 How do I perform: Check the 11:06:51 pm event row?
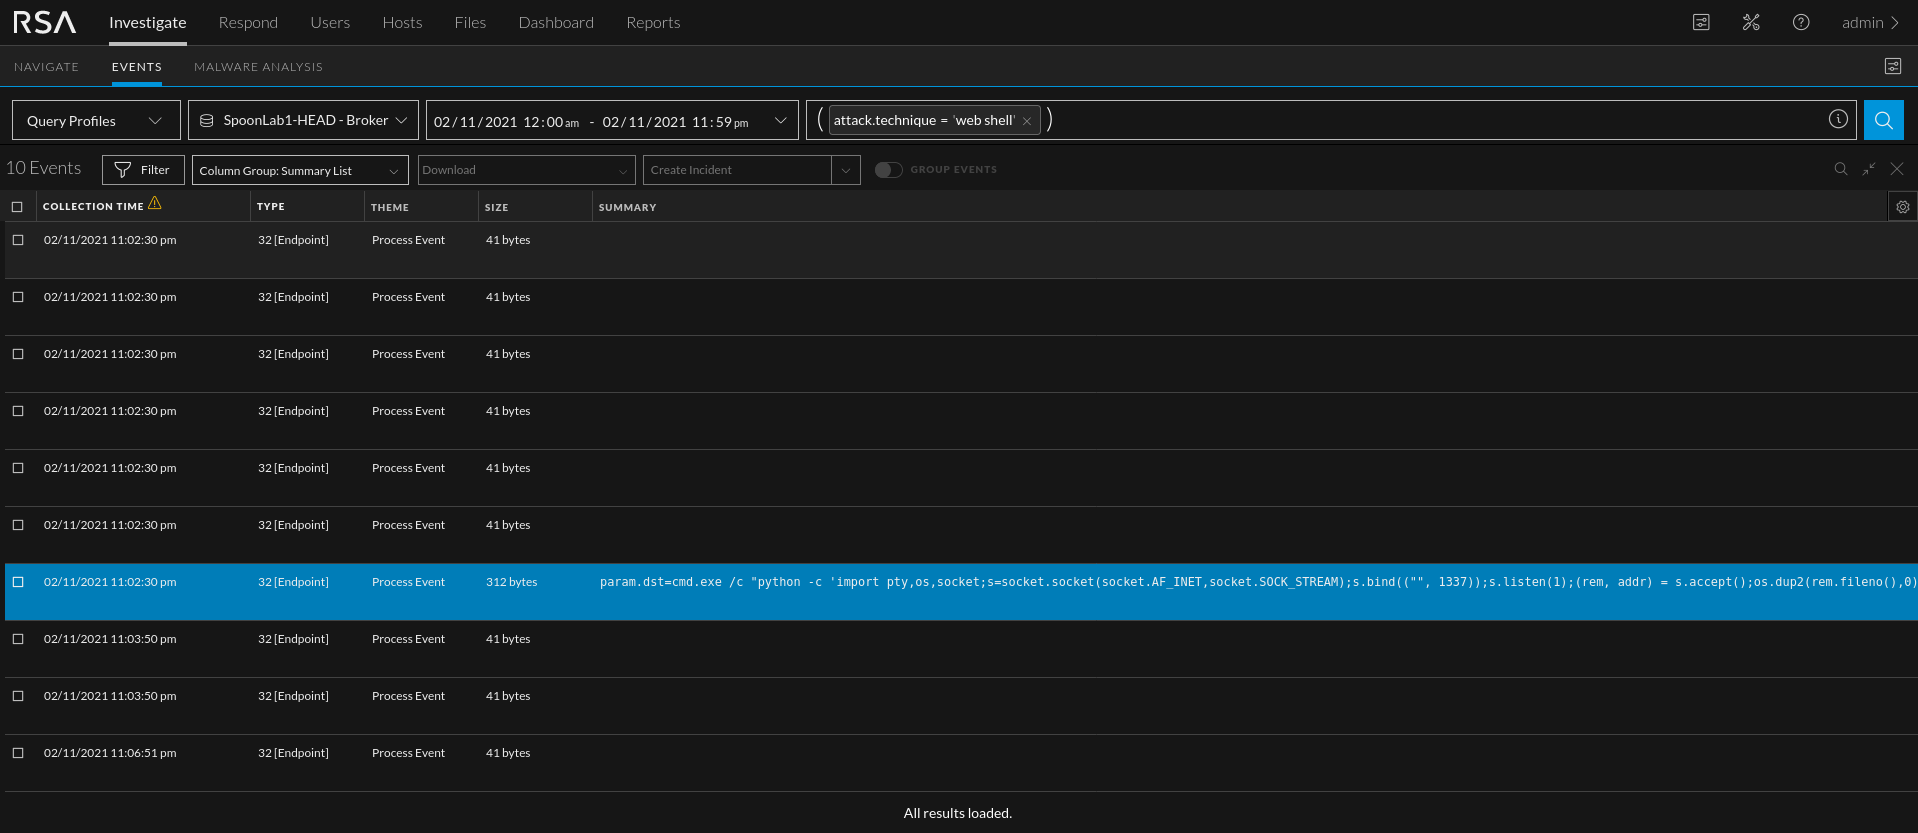(x=18, y=753)
